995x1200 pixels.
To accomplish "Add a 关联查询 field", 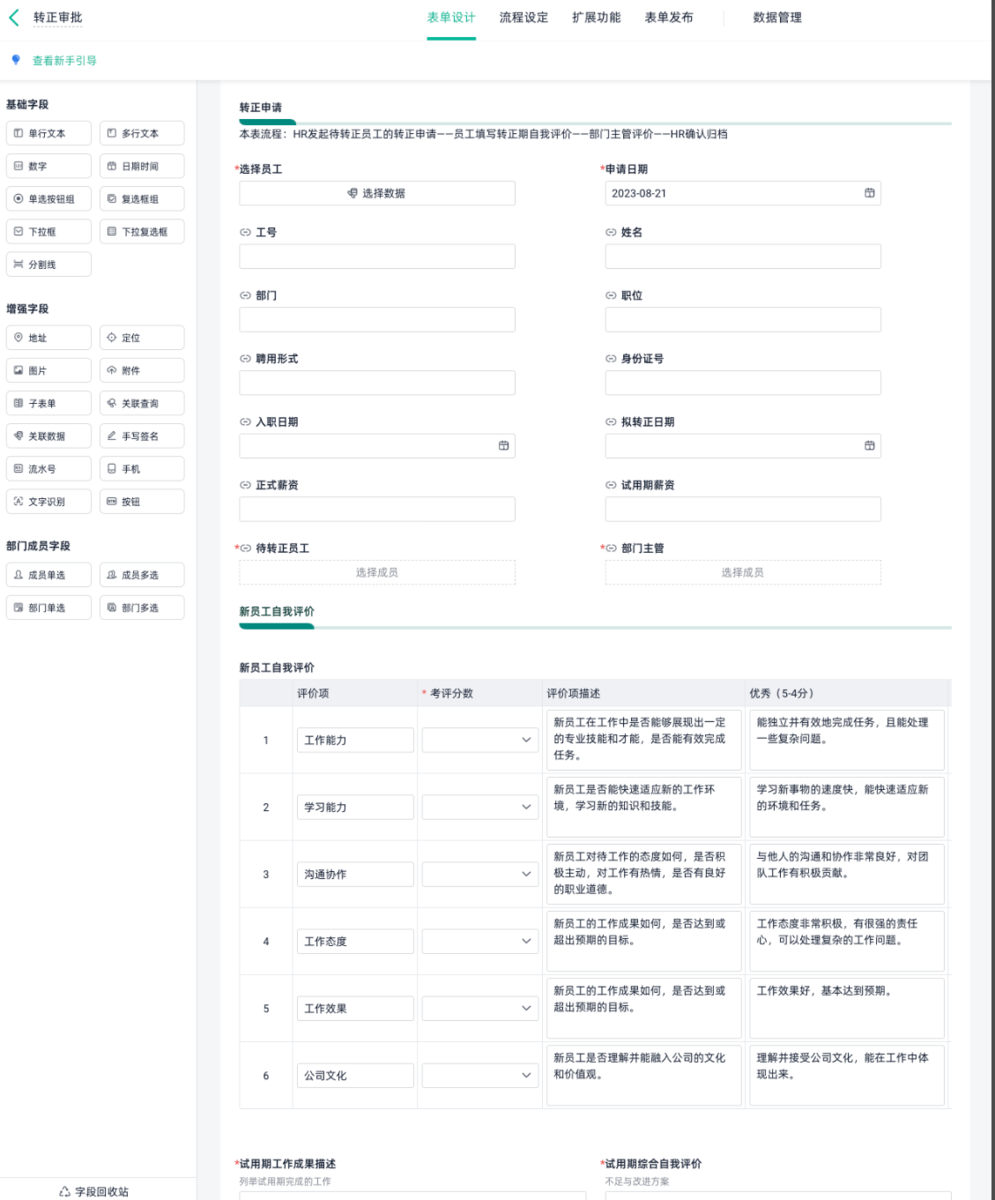I will (x=142, y=403).
